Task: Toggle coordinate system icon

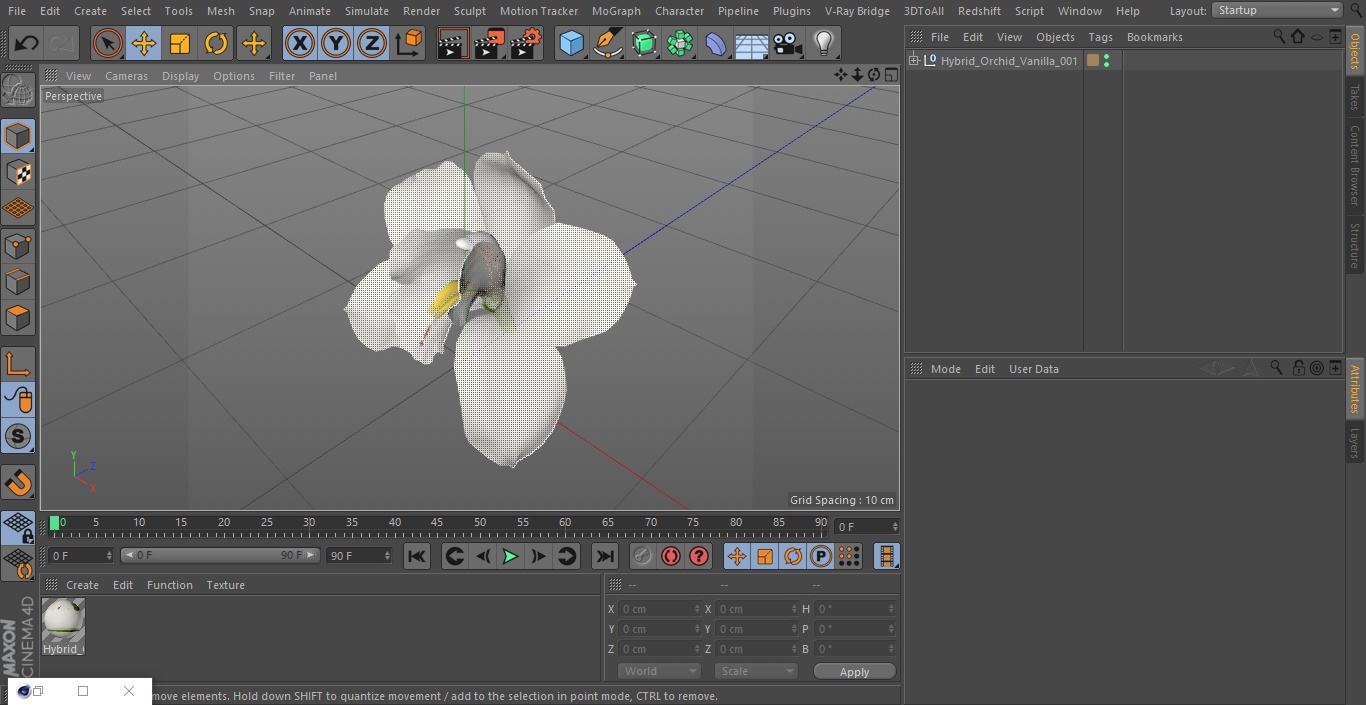Action: (409, 44)
